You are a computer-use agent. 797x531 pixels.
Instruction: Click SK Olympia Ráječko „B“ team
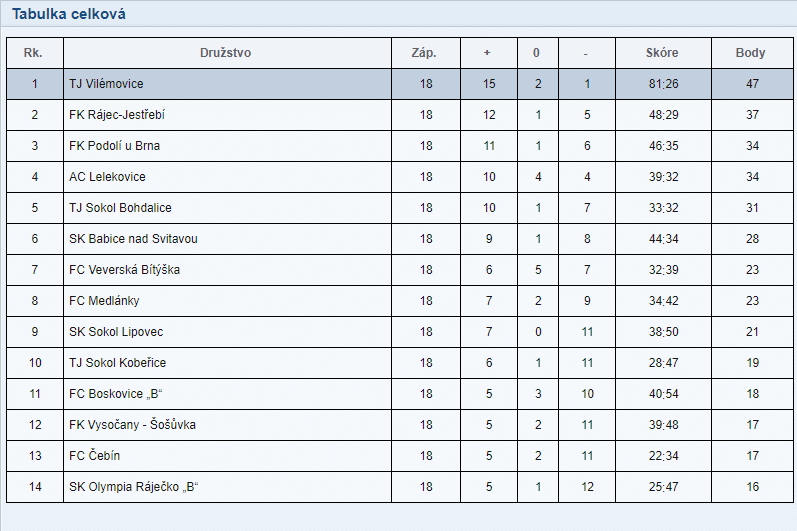(x=134, y=487)
